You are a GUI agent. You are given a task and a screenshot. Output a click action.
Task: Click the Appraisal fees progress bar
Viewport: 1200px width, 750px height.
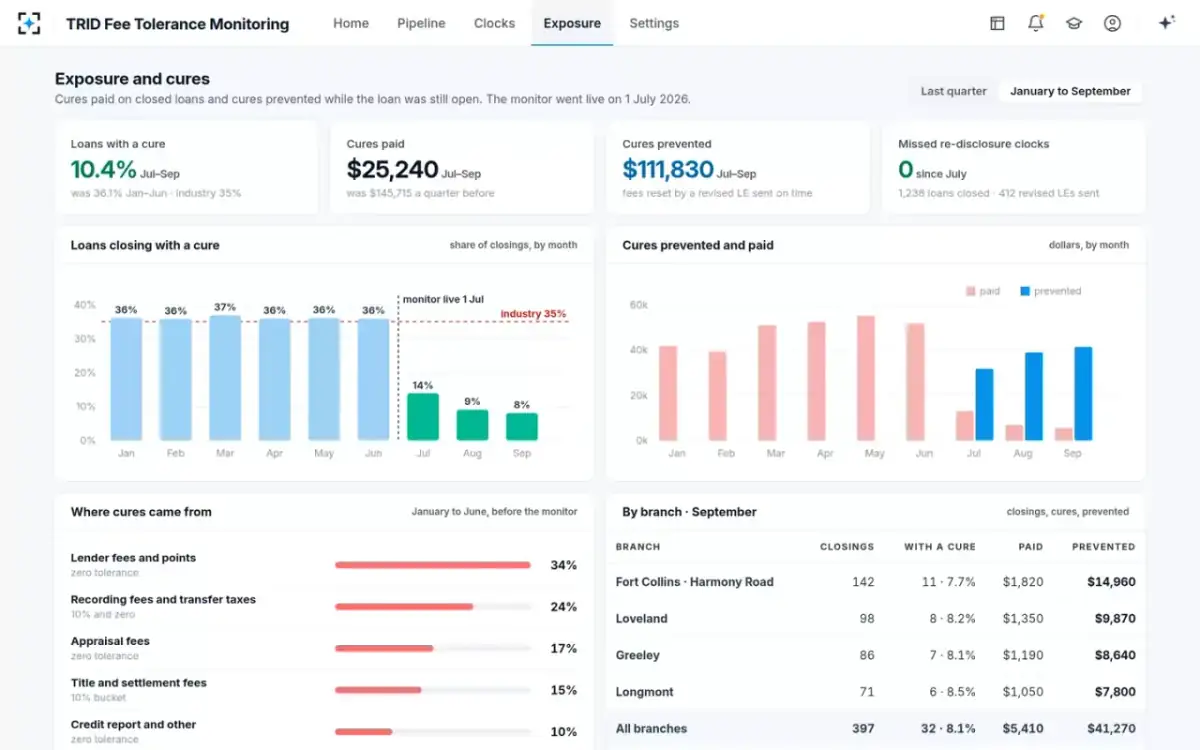433,648
